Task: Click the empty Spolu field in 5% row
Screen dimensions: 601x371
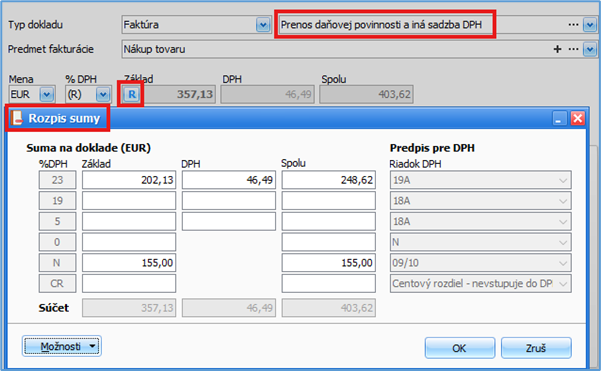Action: point(329,222)
